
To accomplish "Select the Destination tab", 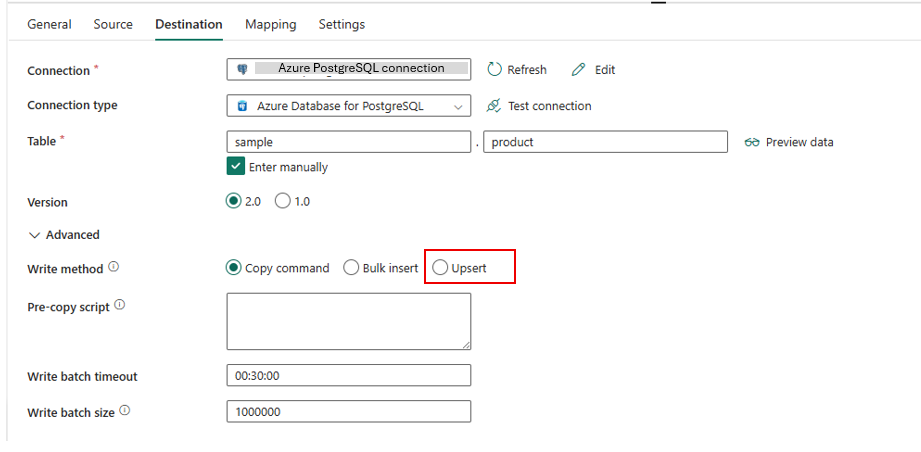I will tap(189, 24).
